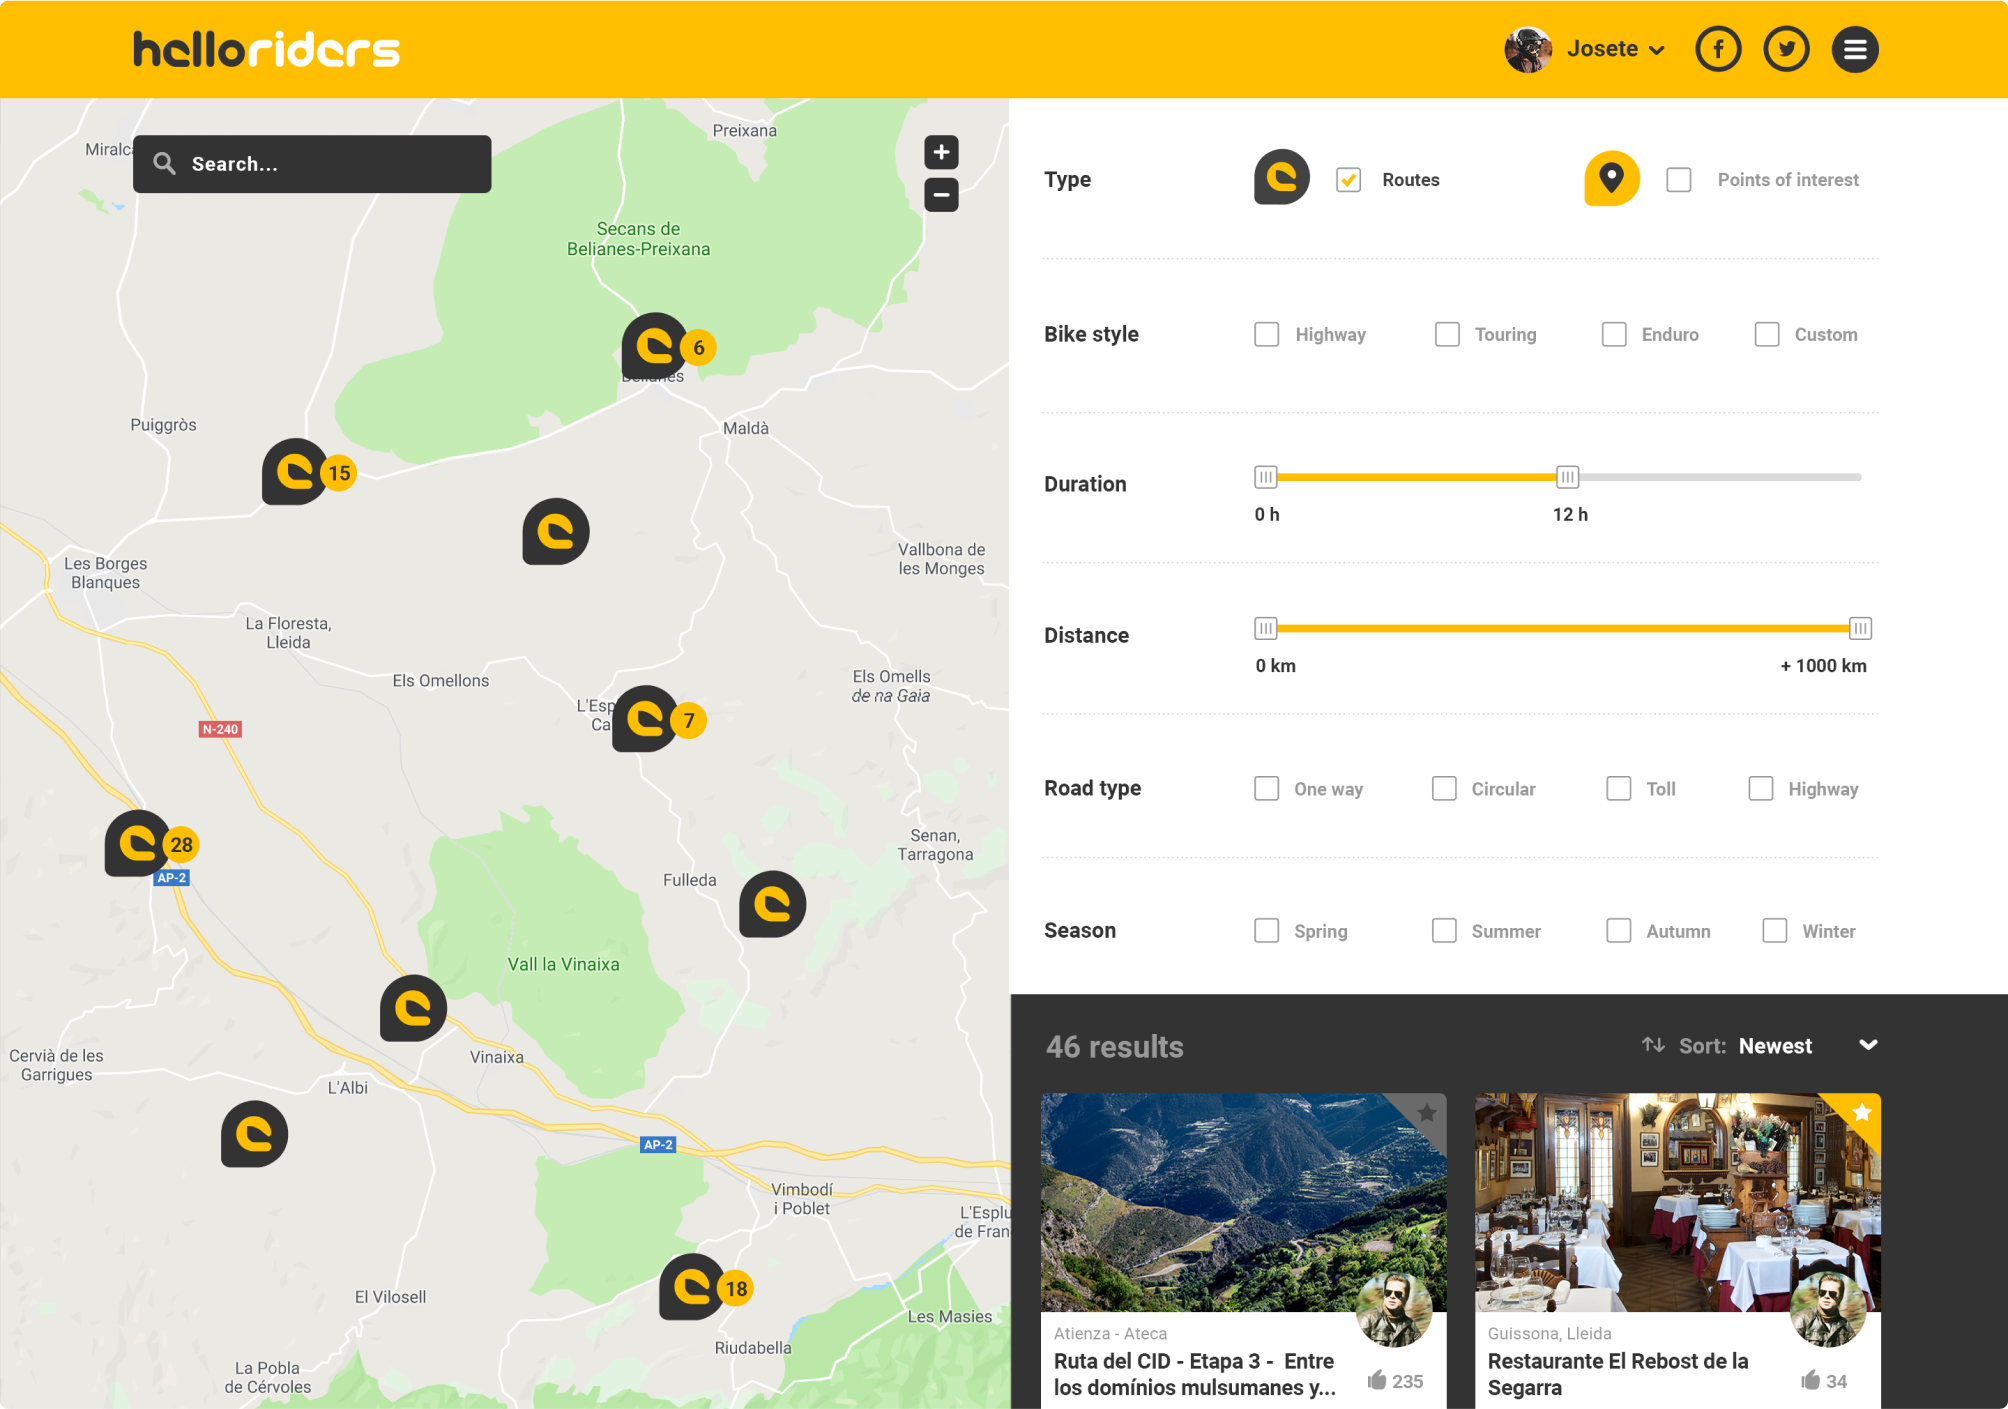The height and width of the screenshot is (1409, 2008).
Task: Click the helloriders logo
Action: (x=266, y=49)
